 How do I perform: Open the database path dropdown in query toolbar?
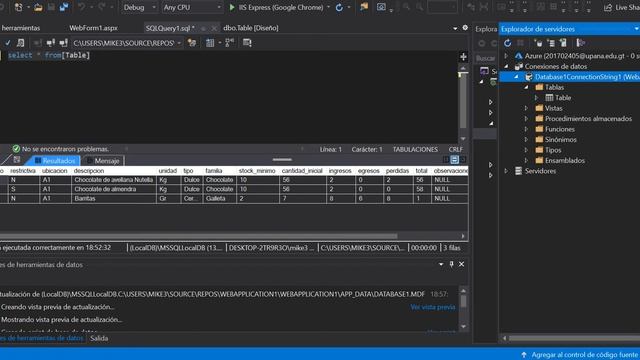click(179, 43)
